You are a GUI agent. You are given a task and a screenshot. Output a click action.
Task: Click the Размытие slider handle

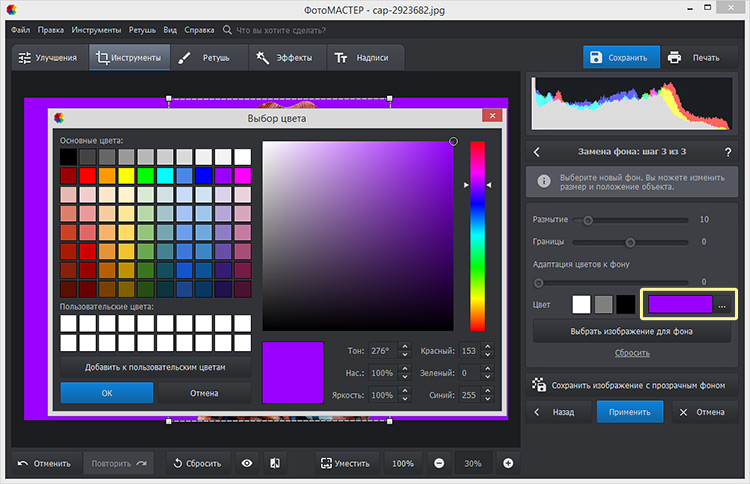[587, 220]
